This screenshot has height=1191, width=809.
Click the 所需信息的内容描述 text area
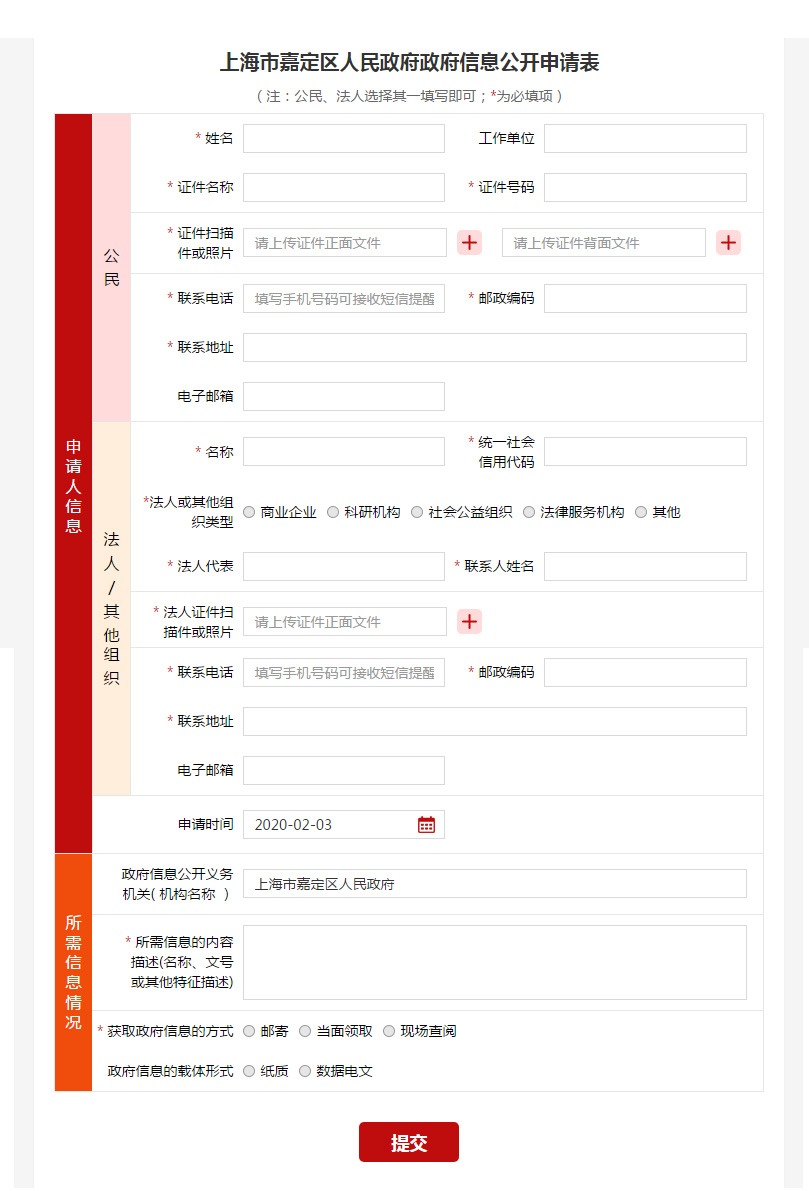[494, 962]
